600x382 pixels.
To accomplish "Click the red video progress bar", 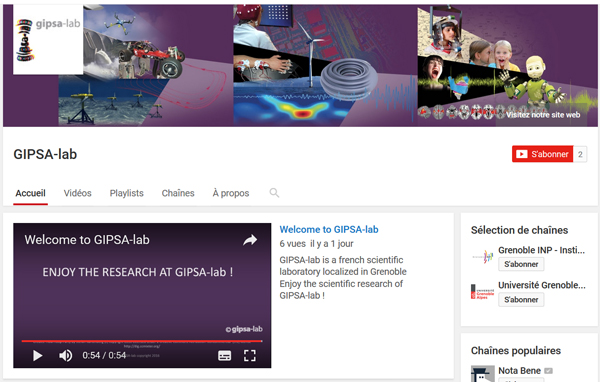I will point(142,340).
